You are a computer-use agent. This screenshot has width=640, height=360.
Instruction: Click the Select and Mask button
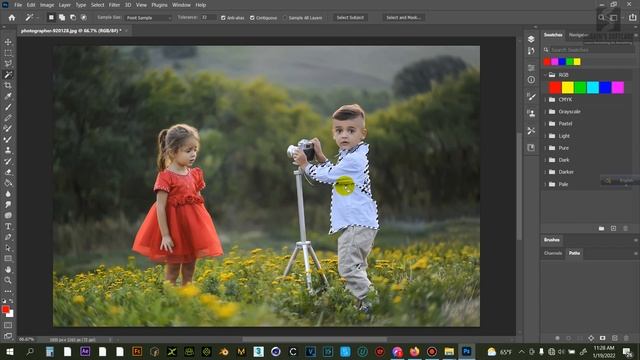[x=404, y=18]
